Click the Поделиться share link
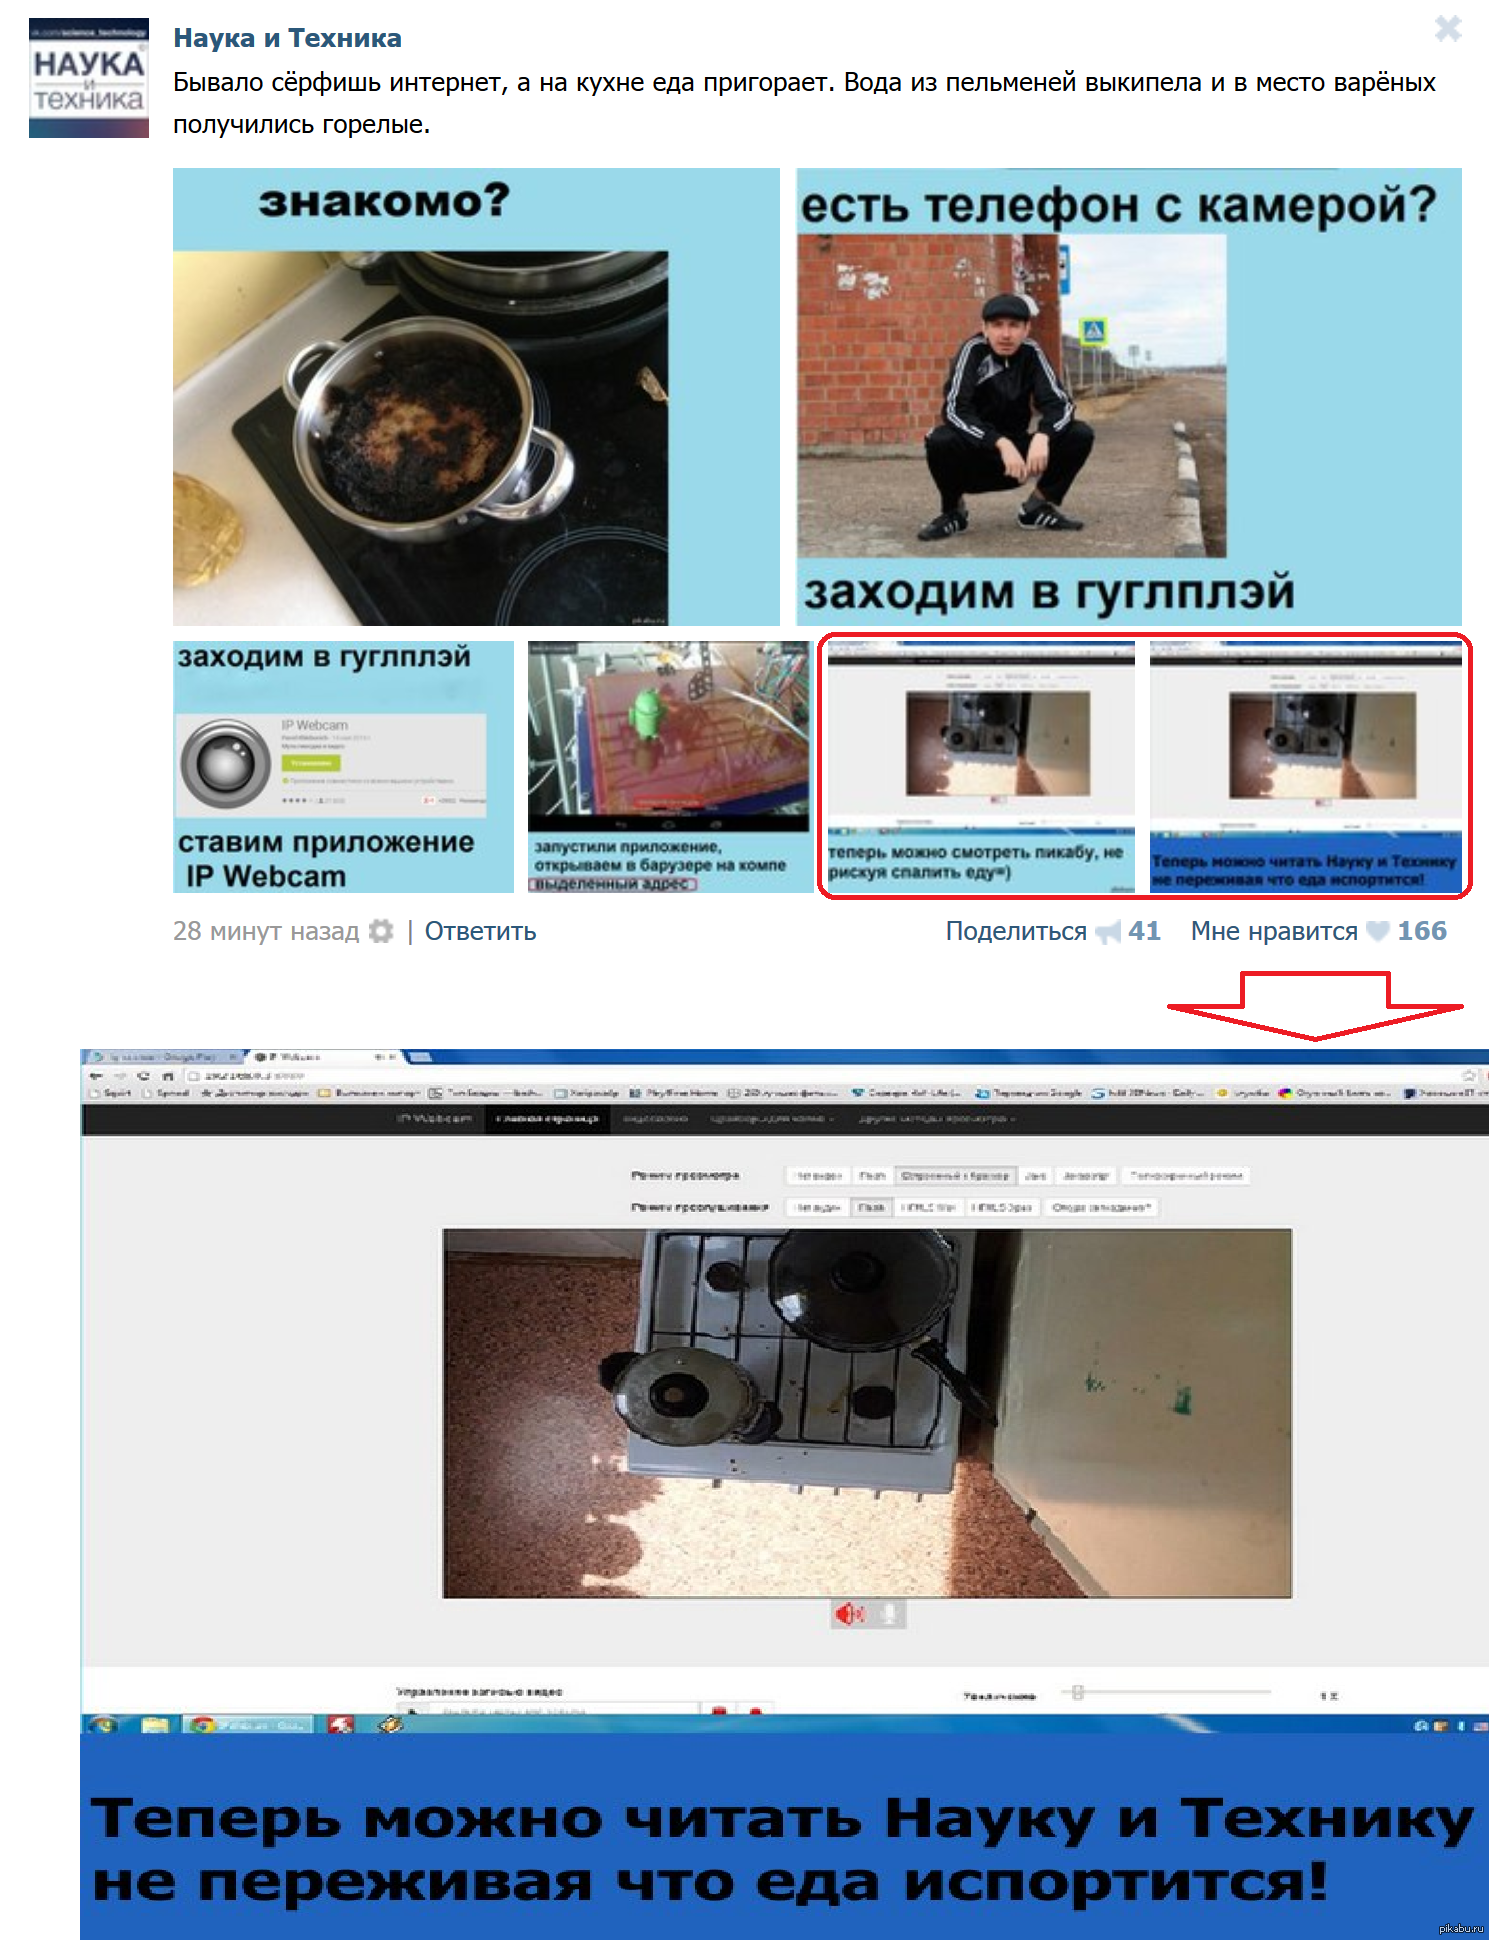The image size is (1489, 1940). pos(1015,931)
